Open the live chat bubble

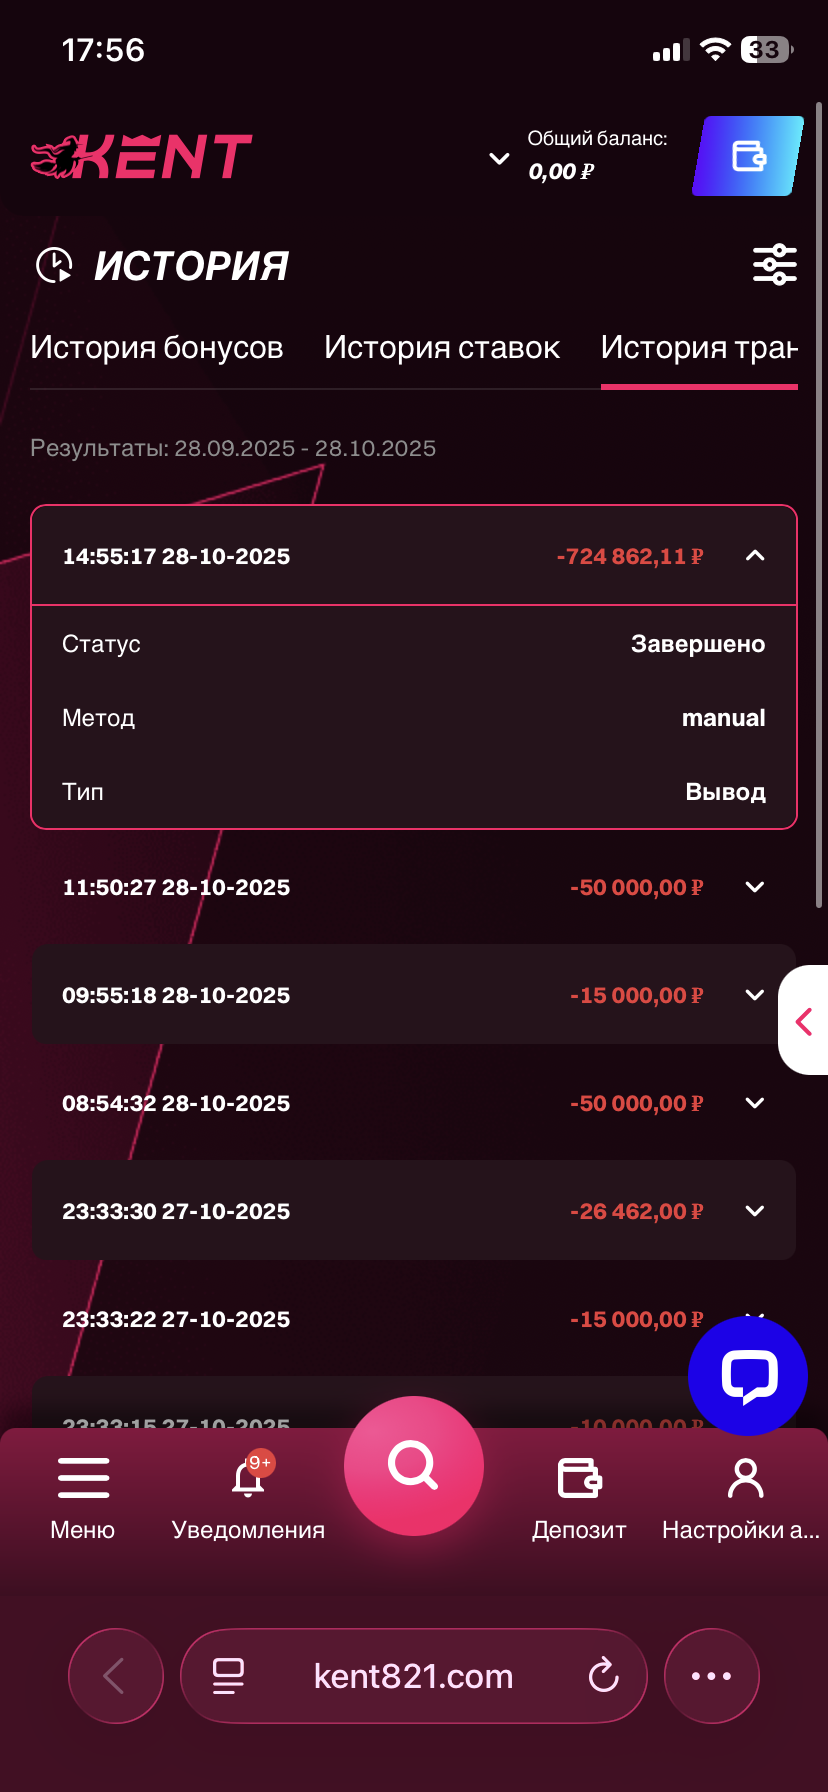point(748,1376)
